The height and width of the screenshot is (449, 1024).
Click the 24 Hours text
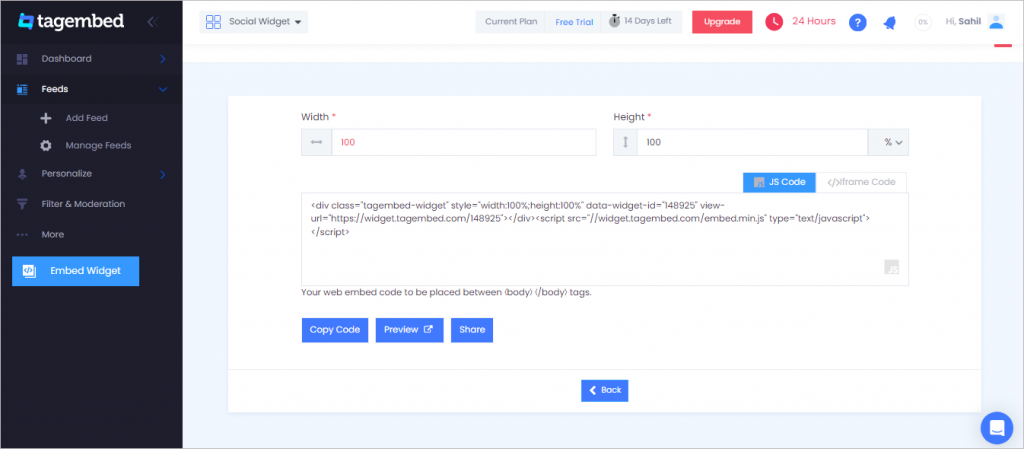tap(814, 21)
